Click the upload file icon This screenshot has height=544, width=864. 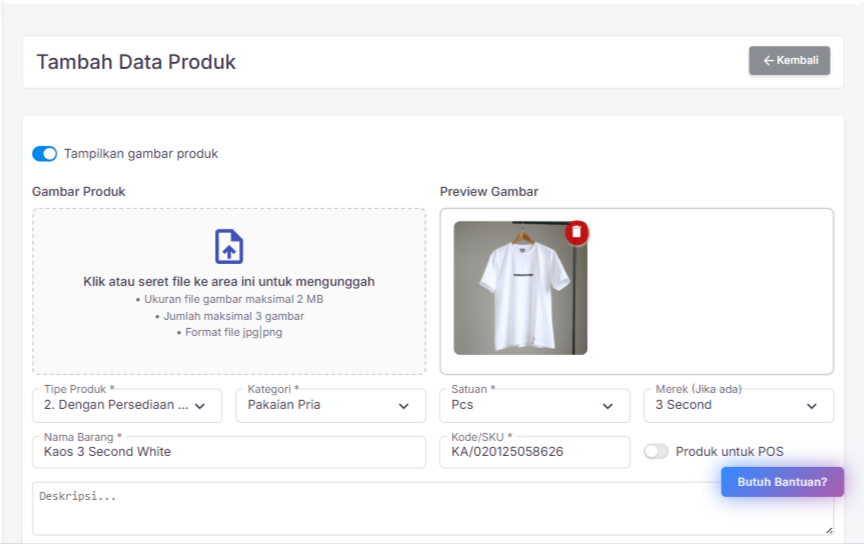(x=229, y=246)
